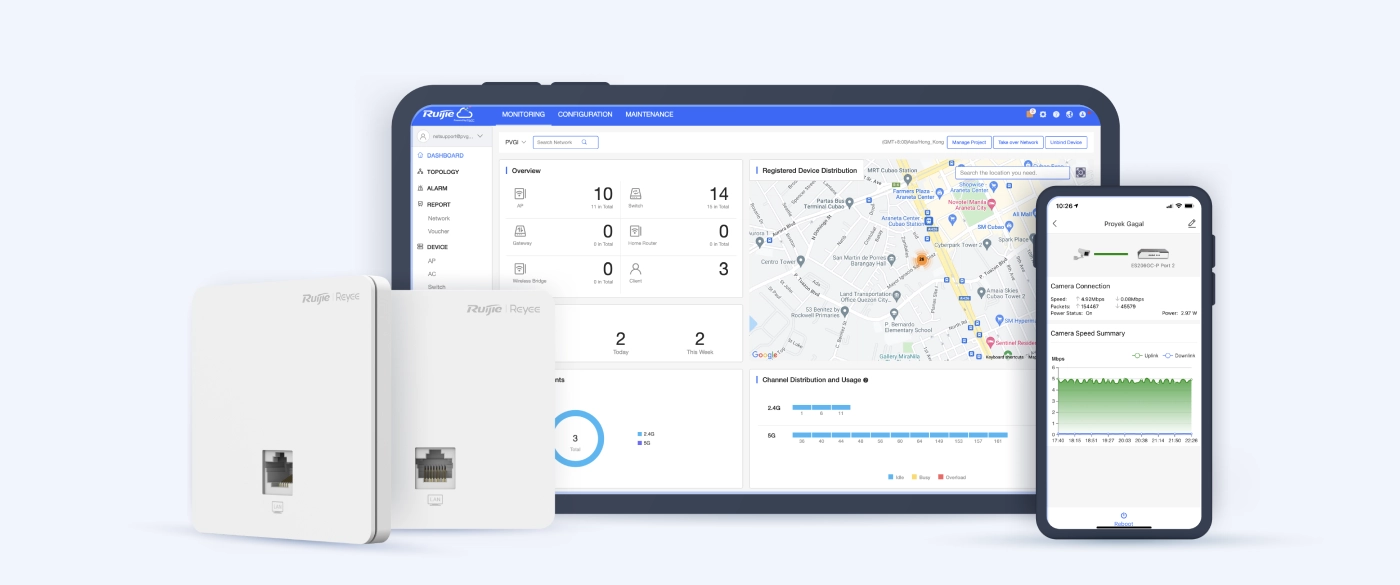The image size is (1400, 585).
Task: Tap the switch device icon in phone app
Action: tap(1153, 253)
